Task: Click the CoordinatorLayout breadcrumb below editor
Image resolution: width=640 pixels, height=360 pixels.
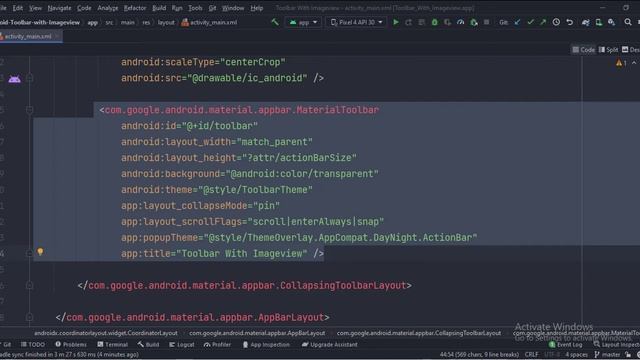Action: coord(106,333)
